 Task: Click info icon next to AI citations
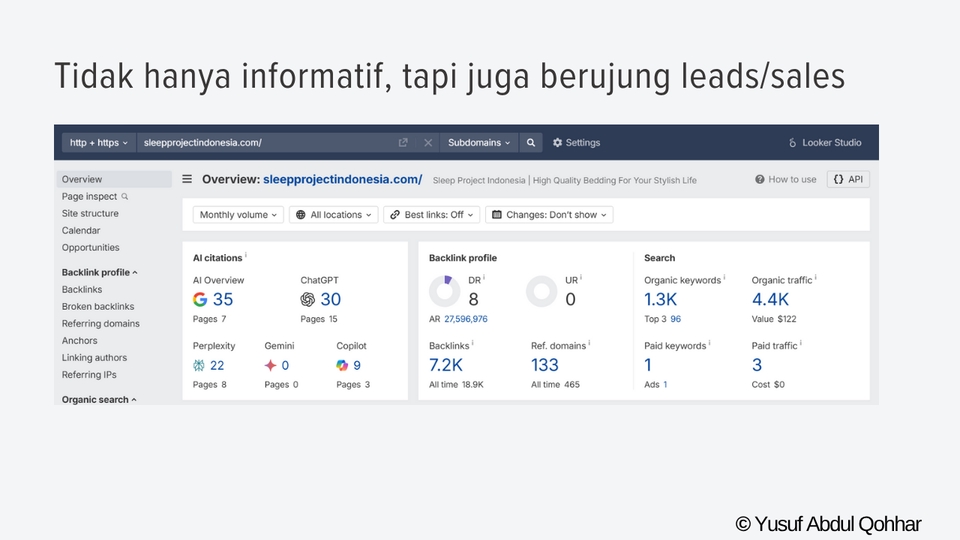click(x=246, y=254)
